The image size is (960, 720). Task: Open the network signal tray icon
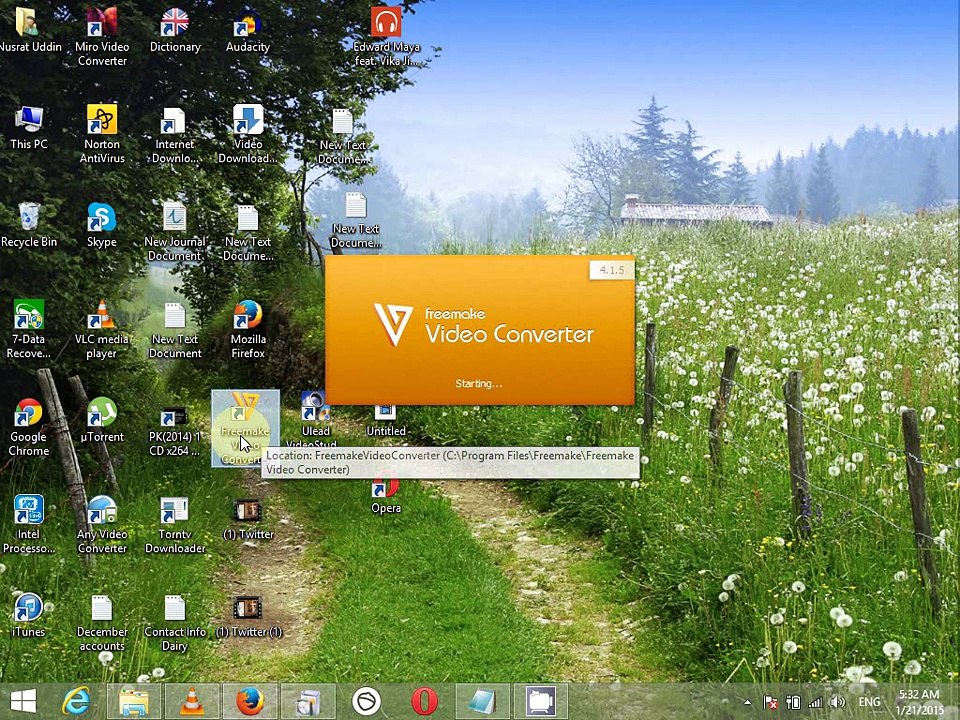[x=815, y=702]
